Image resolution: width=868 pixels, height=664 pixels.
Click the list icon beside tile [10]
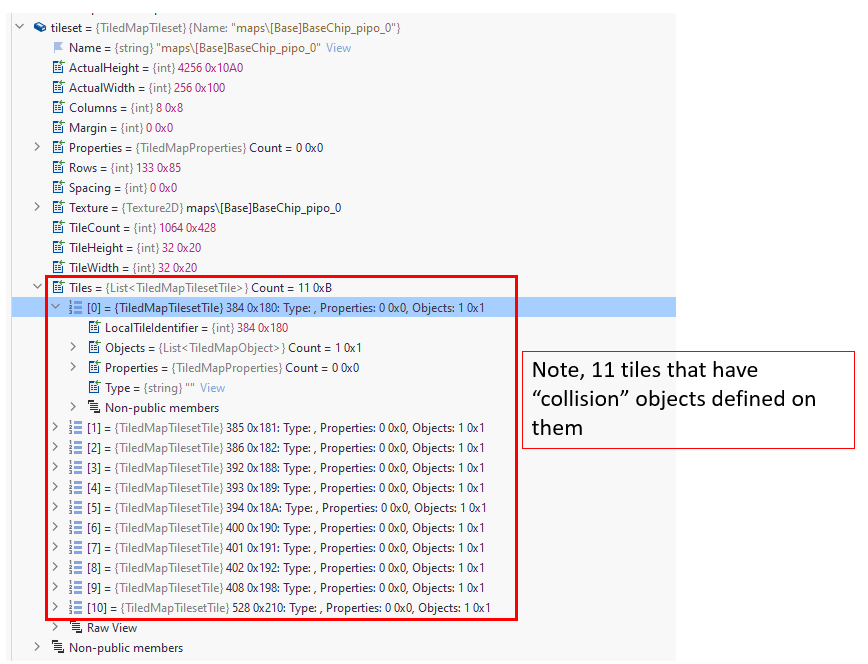(x=74, y=607)
